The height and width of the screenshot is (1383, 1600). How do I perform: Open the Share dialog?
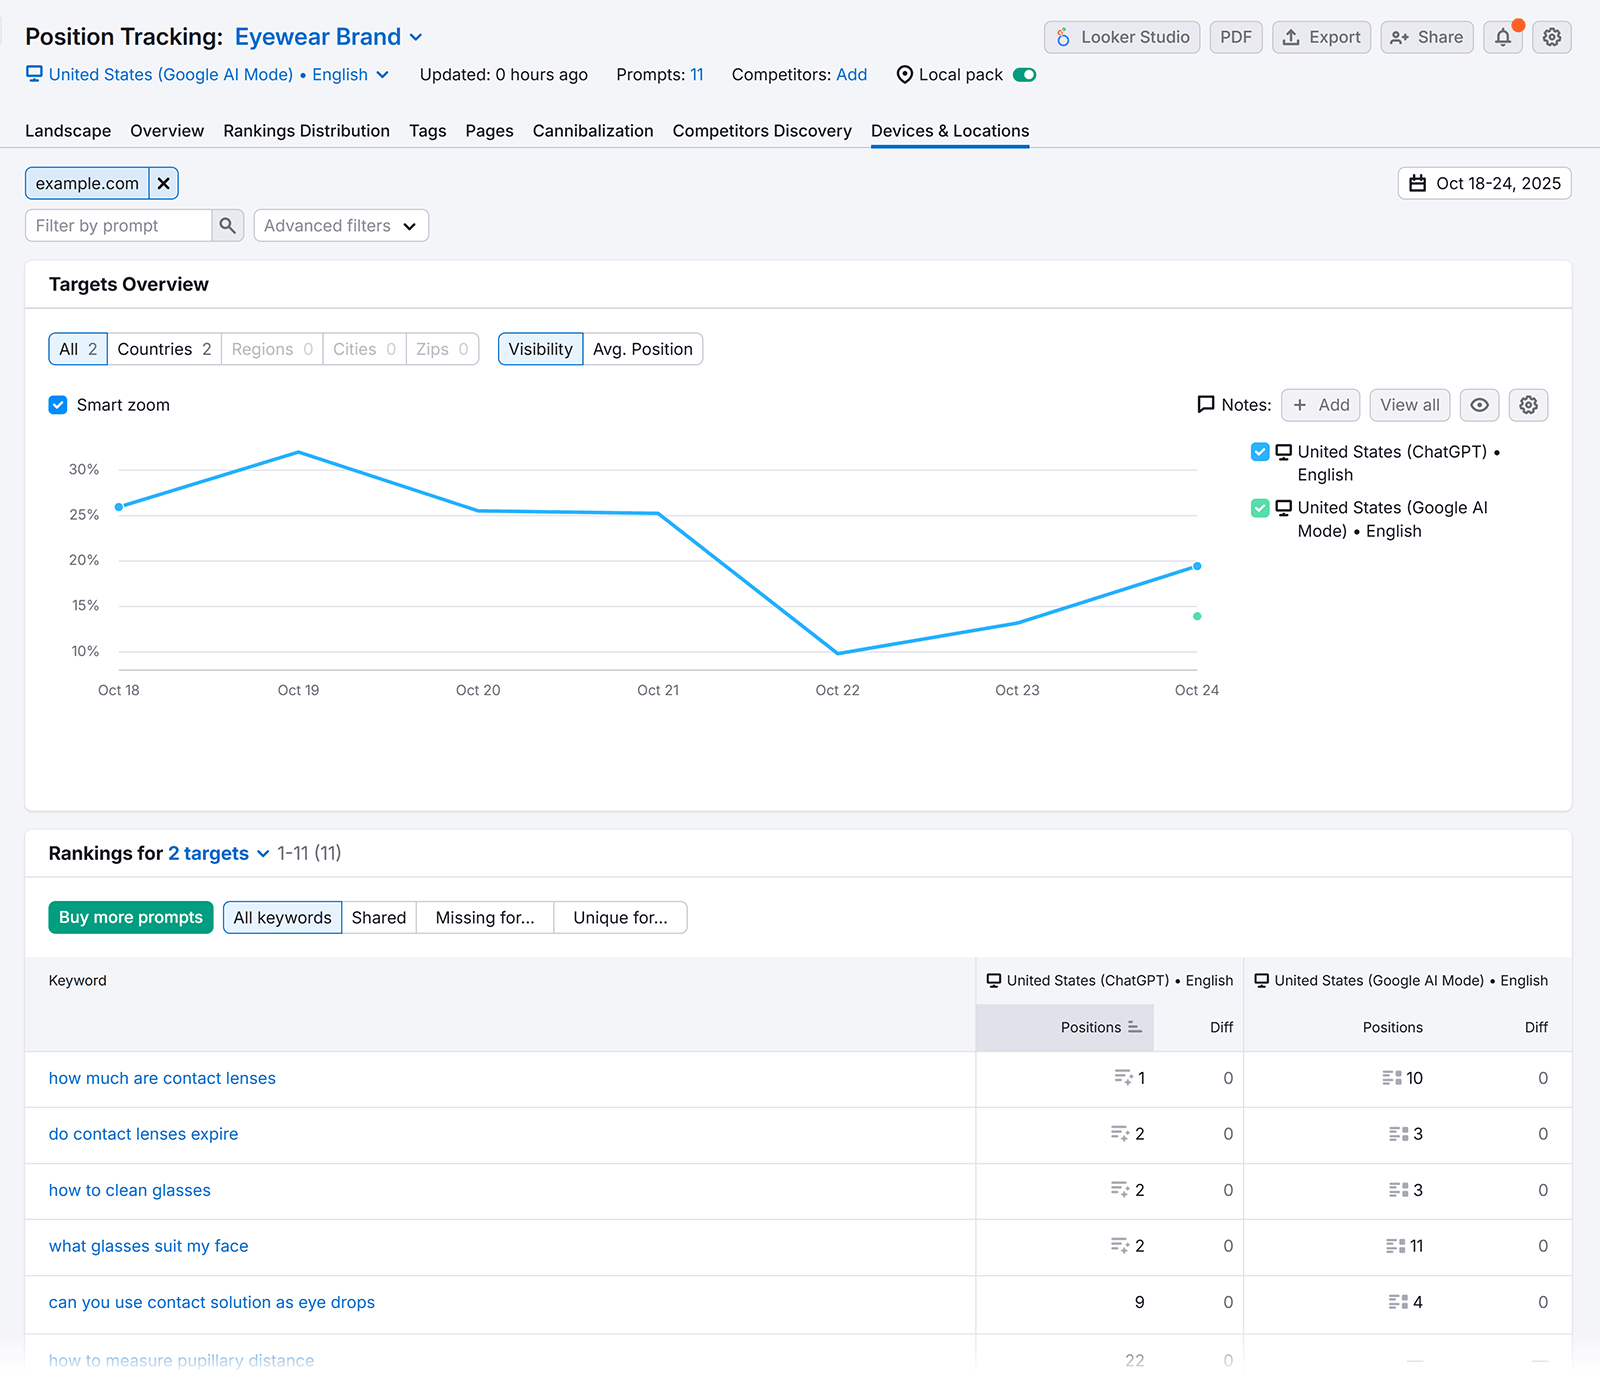(1427, 37)
